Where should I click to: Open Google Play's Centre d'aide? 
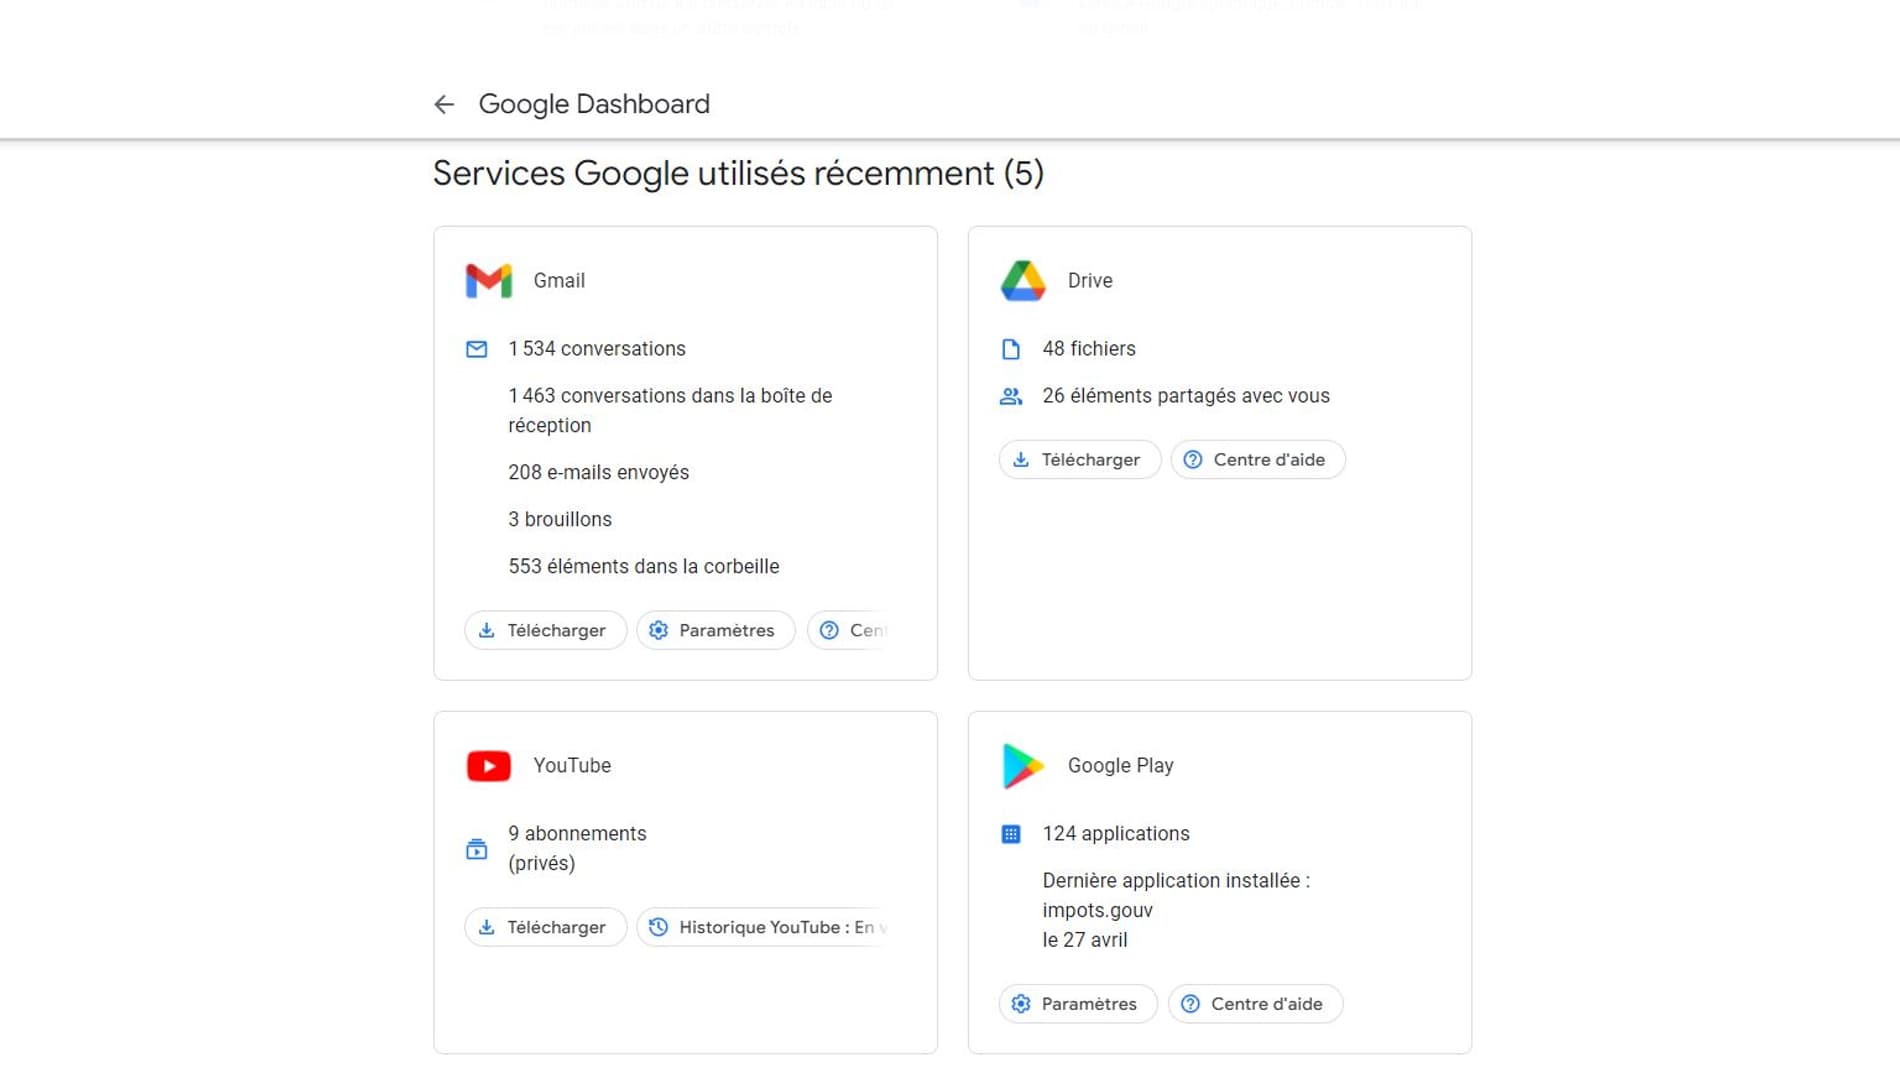click(1254, 1003)
